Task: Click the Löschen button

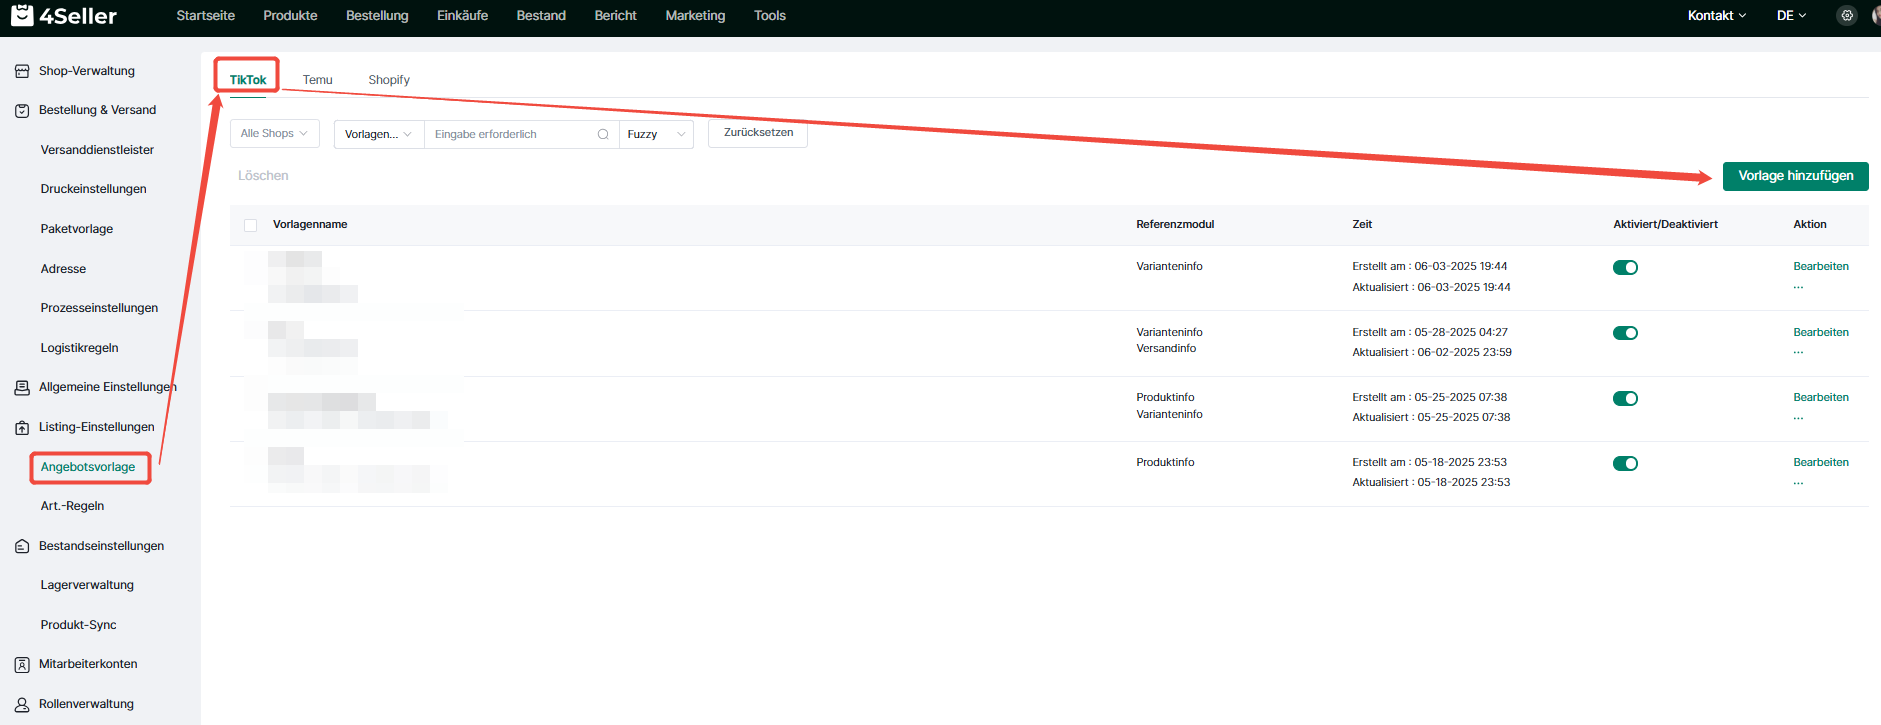Action: click(x=263, y=176)
